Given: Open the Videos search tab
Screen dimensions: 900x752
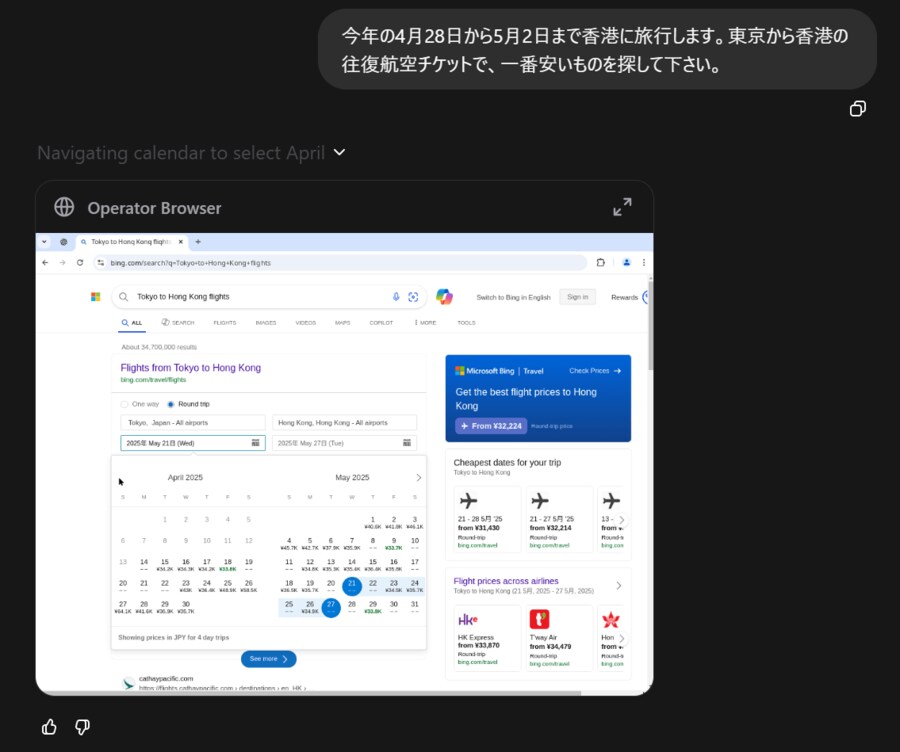Looking at the screenshot, I should (x=305, y=323).
